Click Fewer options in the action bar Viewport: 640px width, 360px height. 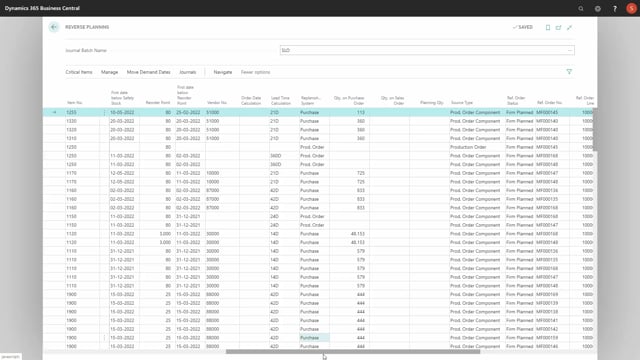click(256, 72)
